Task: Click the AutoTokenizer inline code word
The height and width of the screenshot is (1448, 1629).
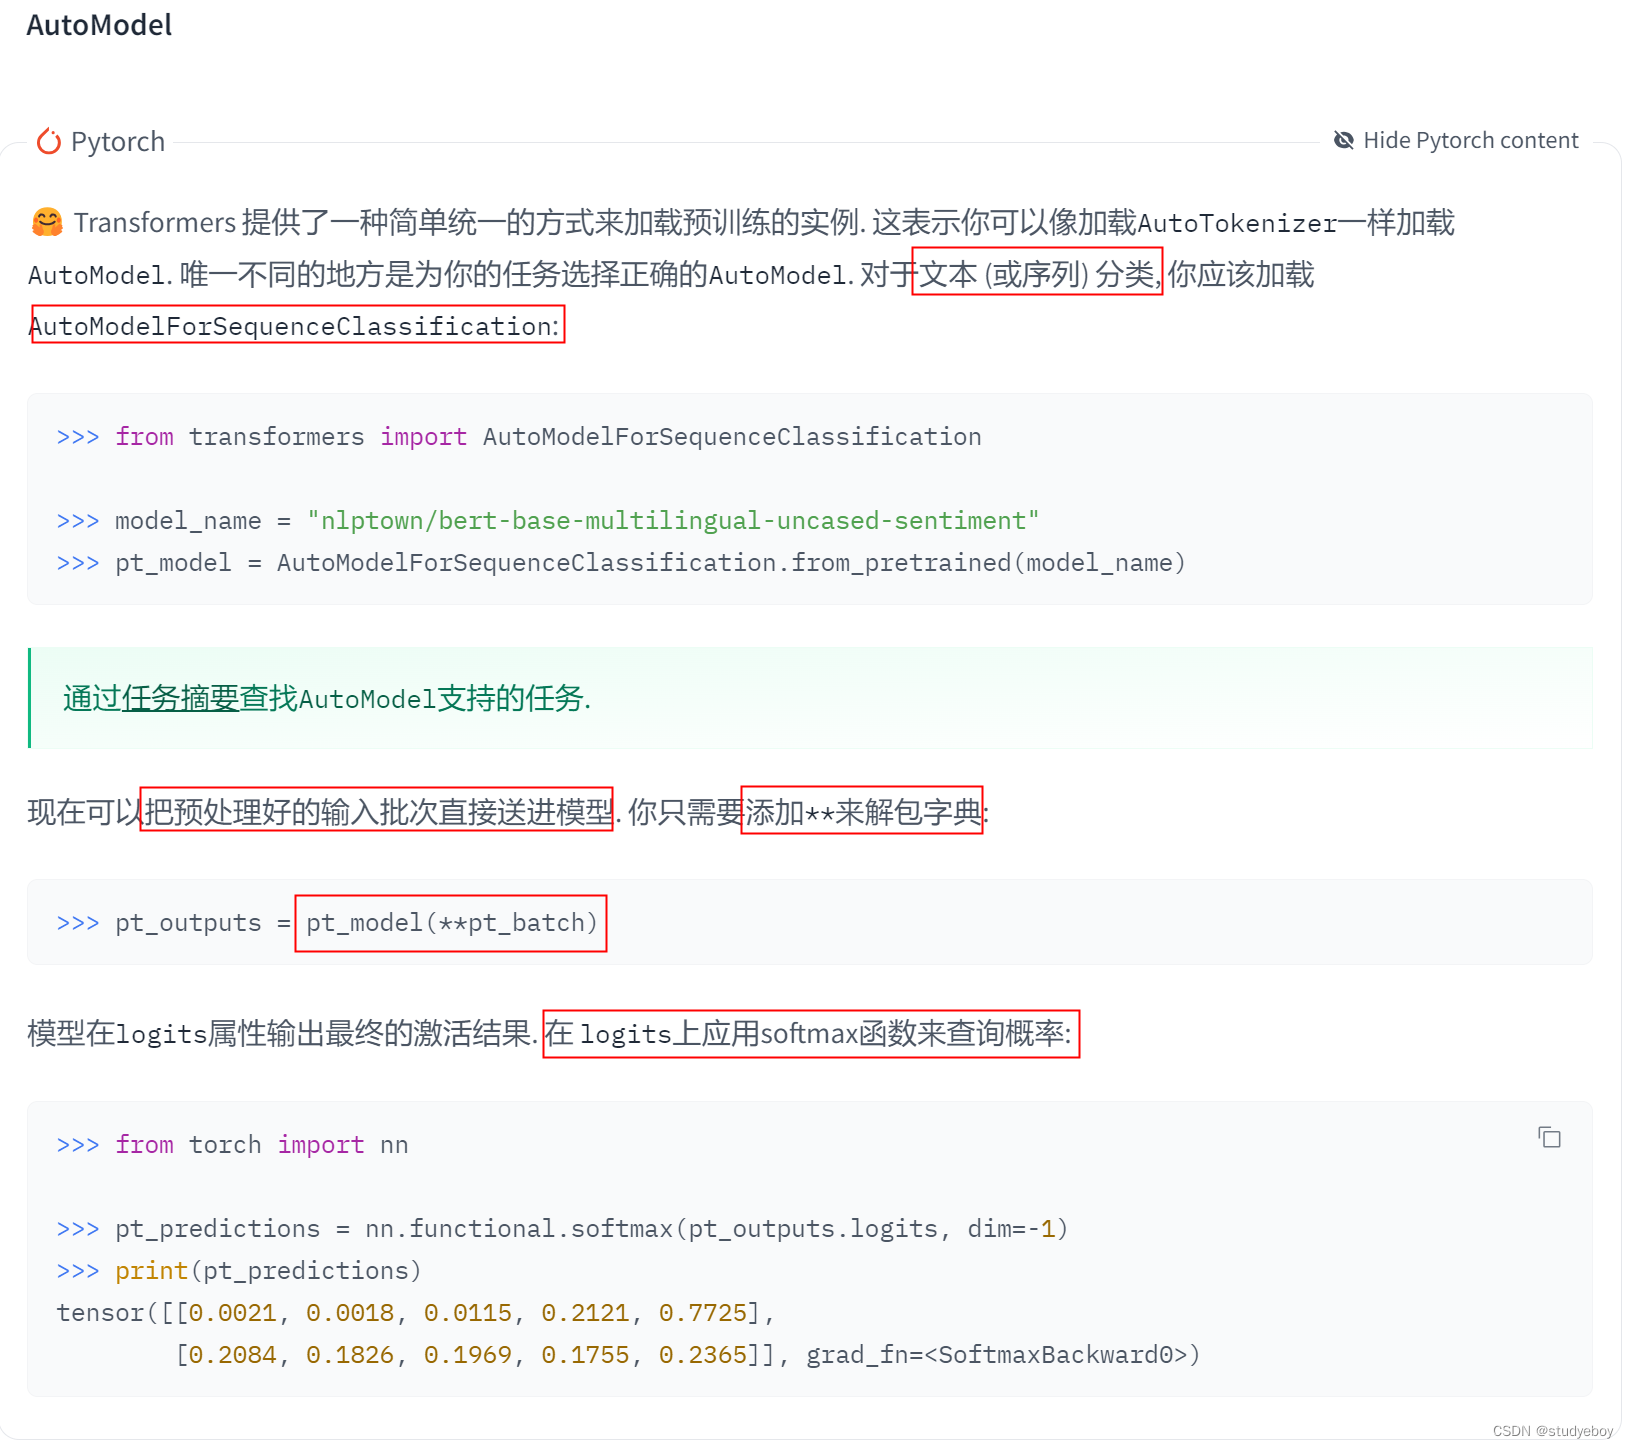Action: (x=1237, y=223)
